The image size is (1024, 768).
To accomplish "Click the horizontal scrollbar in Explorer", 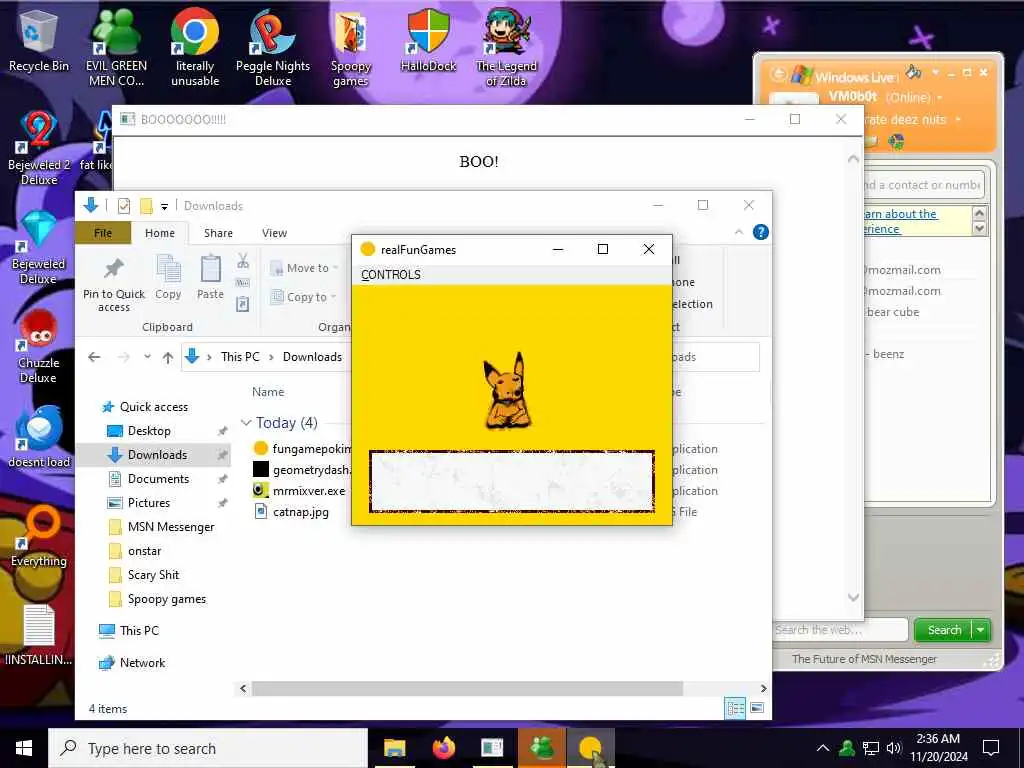I will click(x=467, y=688).
